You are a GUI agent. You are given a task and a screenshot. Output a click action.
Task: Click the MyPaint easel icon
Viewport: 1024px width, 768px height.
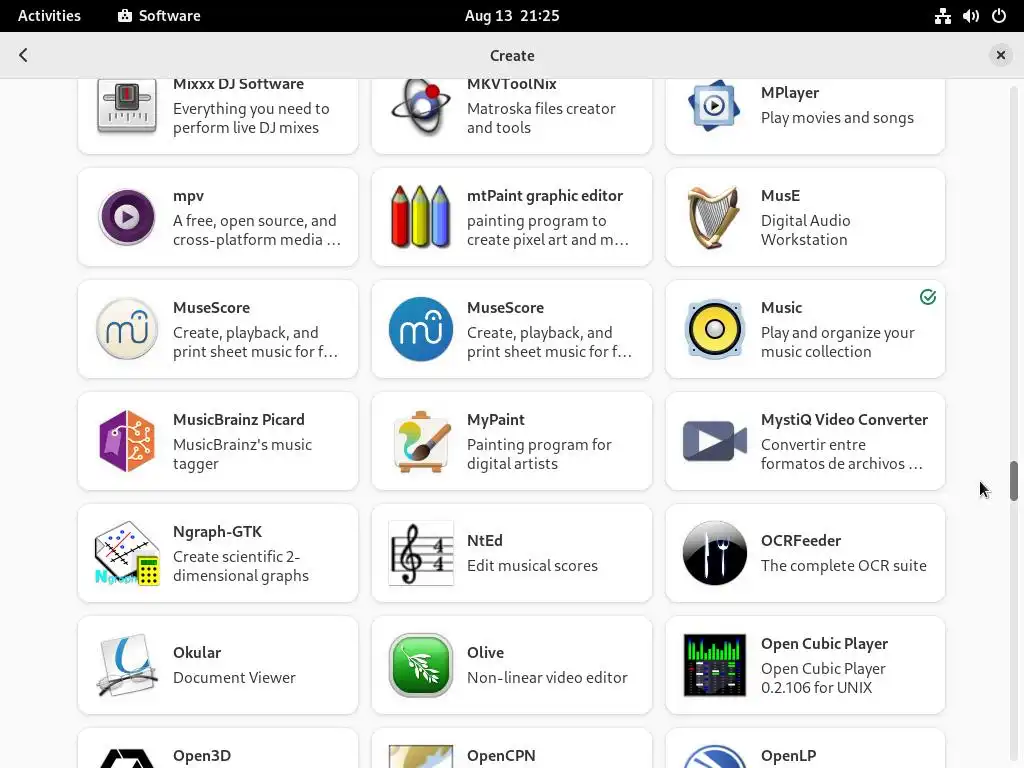pos(421,441)
